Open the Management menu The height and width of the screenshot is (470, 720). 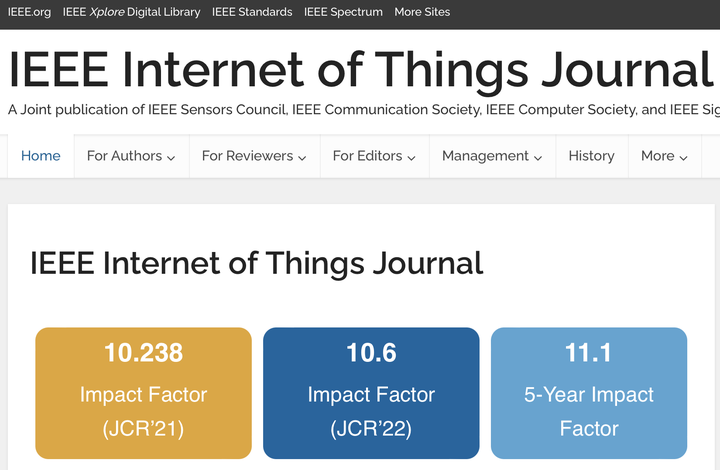click(485, 156)
